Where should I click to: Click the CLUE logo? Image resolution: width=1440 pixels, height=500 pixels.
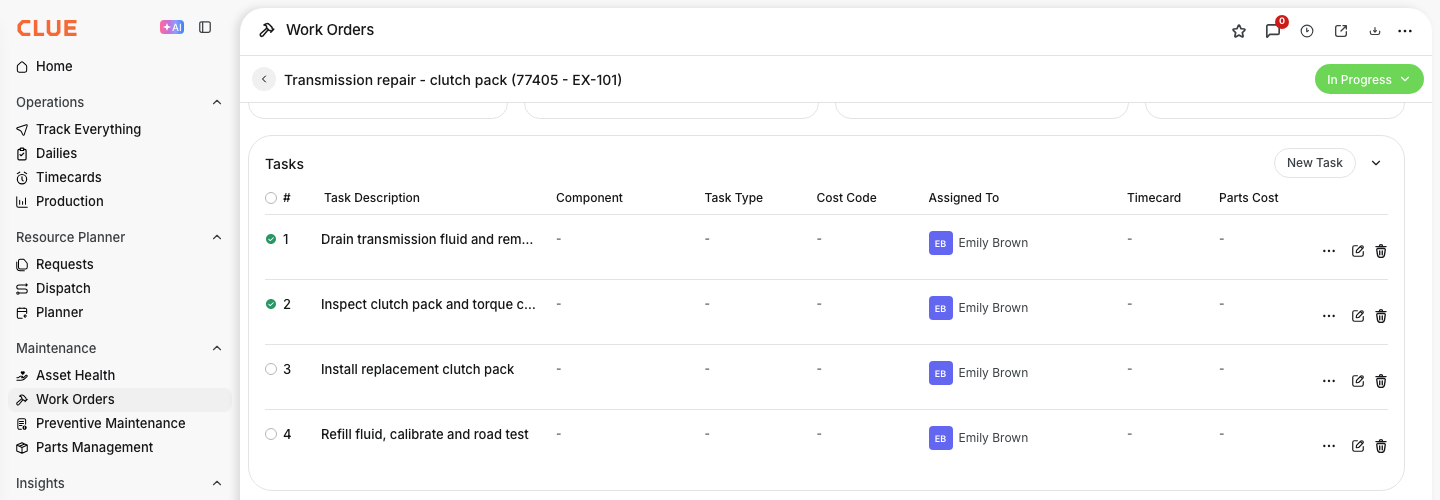point(47,28)
